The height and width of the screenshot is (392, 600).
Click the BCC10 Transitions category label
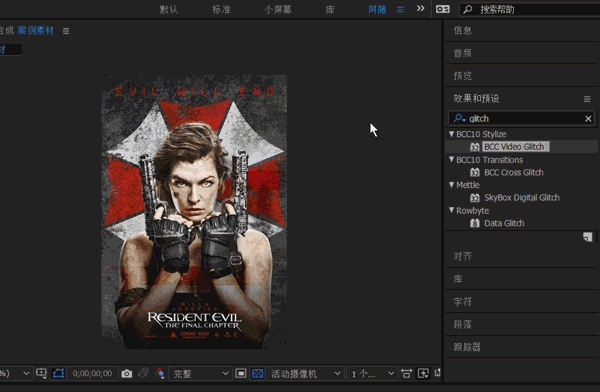[490, 160]
